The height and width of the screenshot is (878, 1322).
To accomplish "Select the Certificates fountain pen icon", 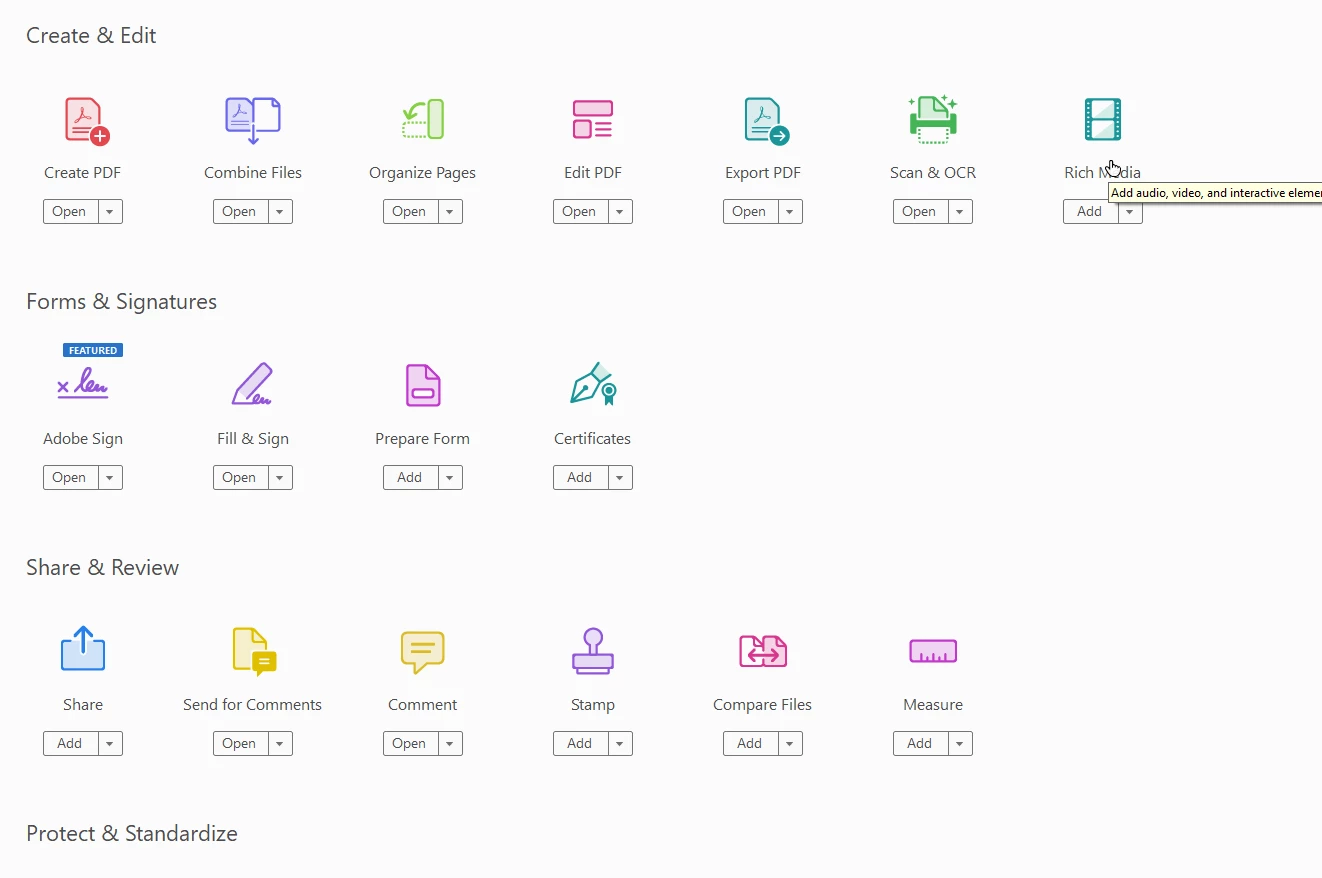I will pyautogui.click(x=593, y=384).
